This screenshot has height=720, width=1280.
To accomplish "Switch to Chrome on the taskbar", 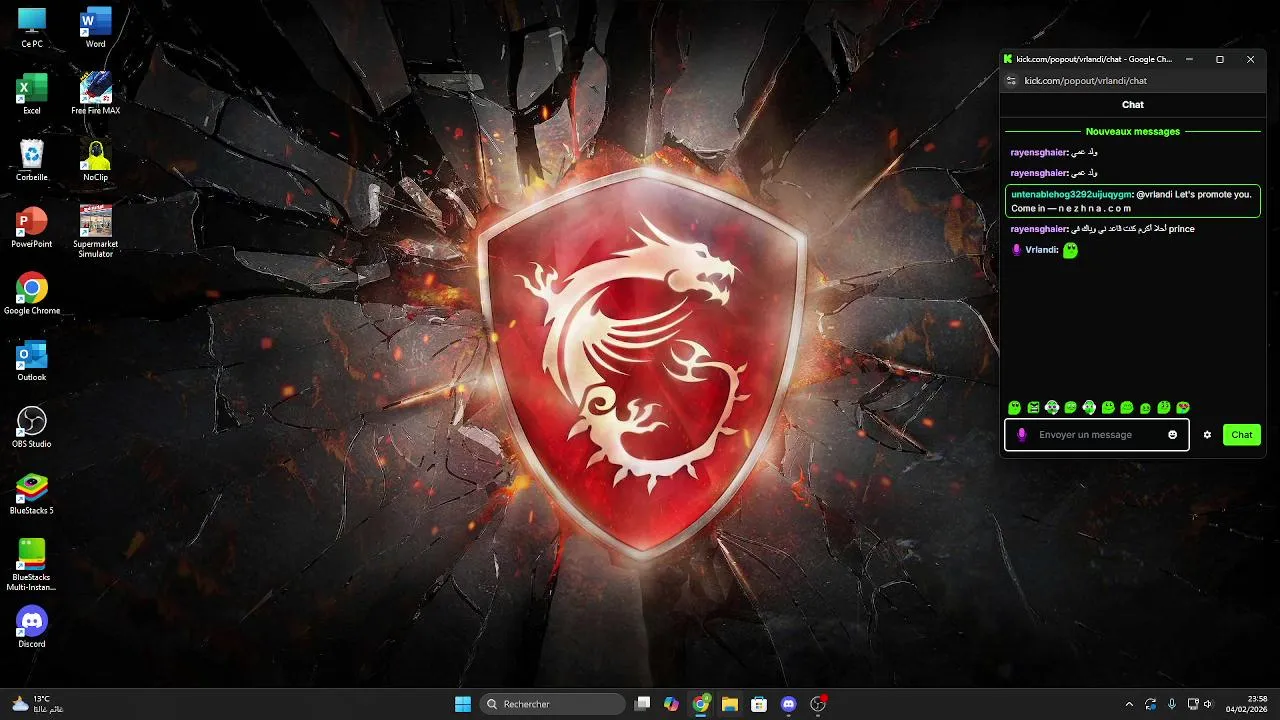I will pyautogui.click(x=701, y=704).
